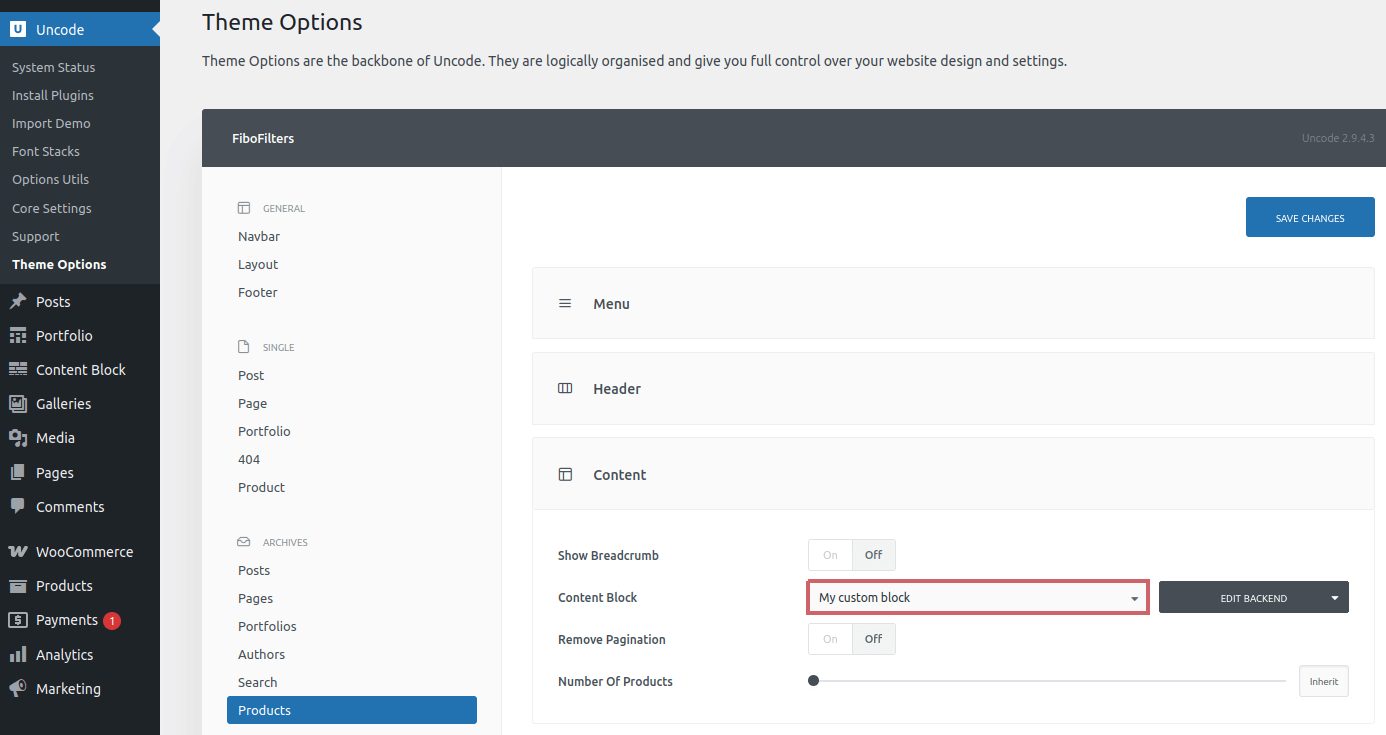Click the Analytics bar chart icon
This screenshot has width=1386, height=735.
18,654
